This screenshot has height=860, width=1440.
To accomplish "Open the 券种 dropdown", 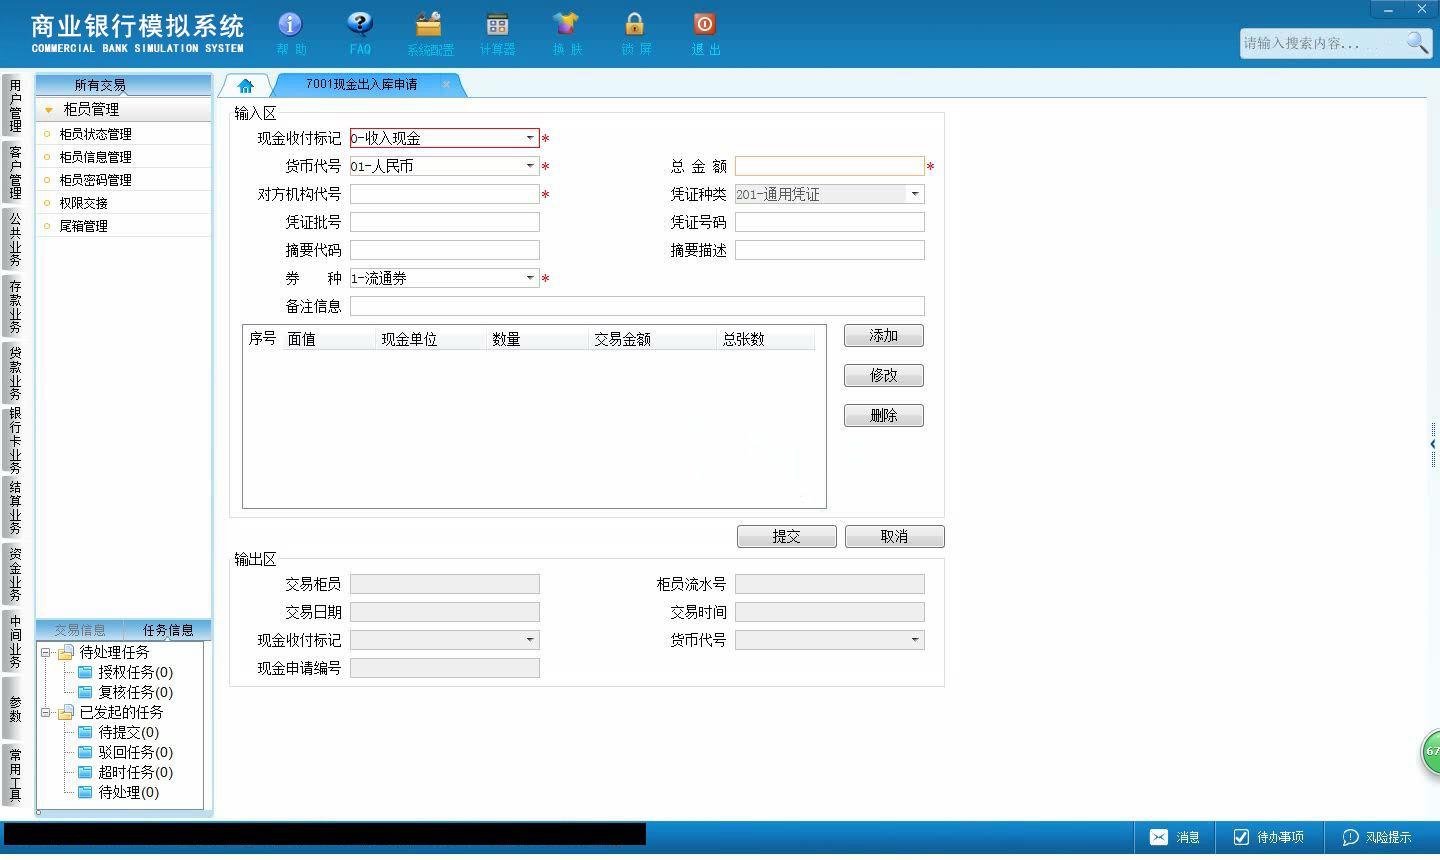I will [x=530, y=278].
